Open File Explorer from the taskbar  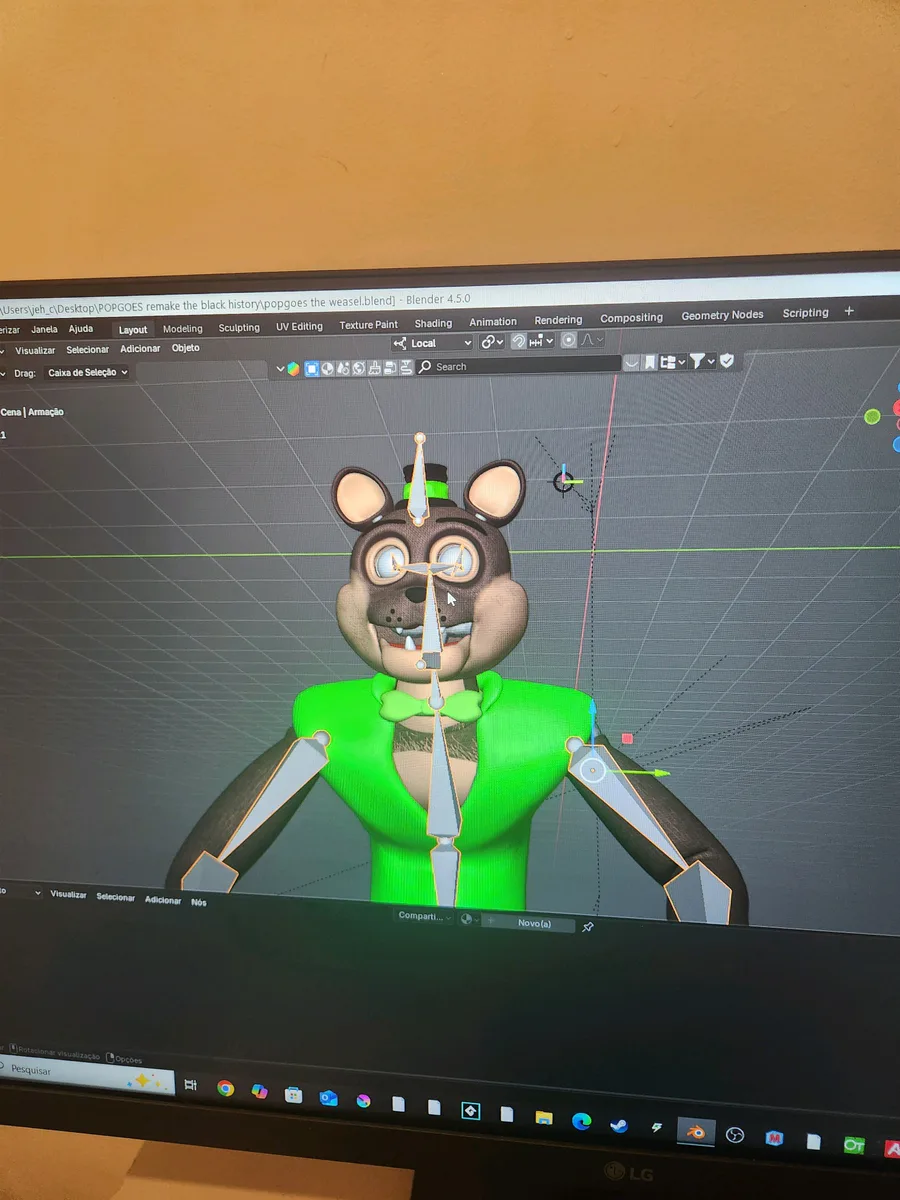pos(543,1117)
